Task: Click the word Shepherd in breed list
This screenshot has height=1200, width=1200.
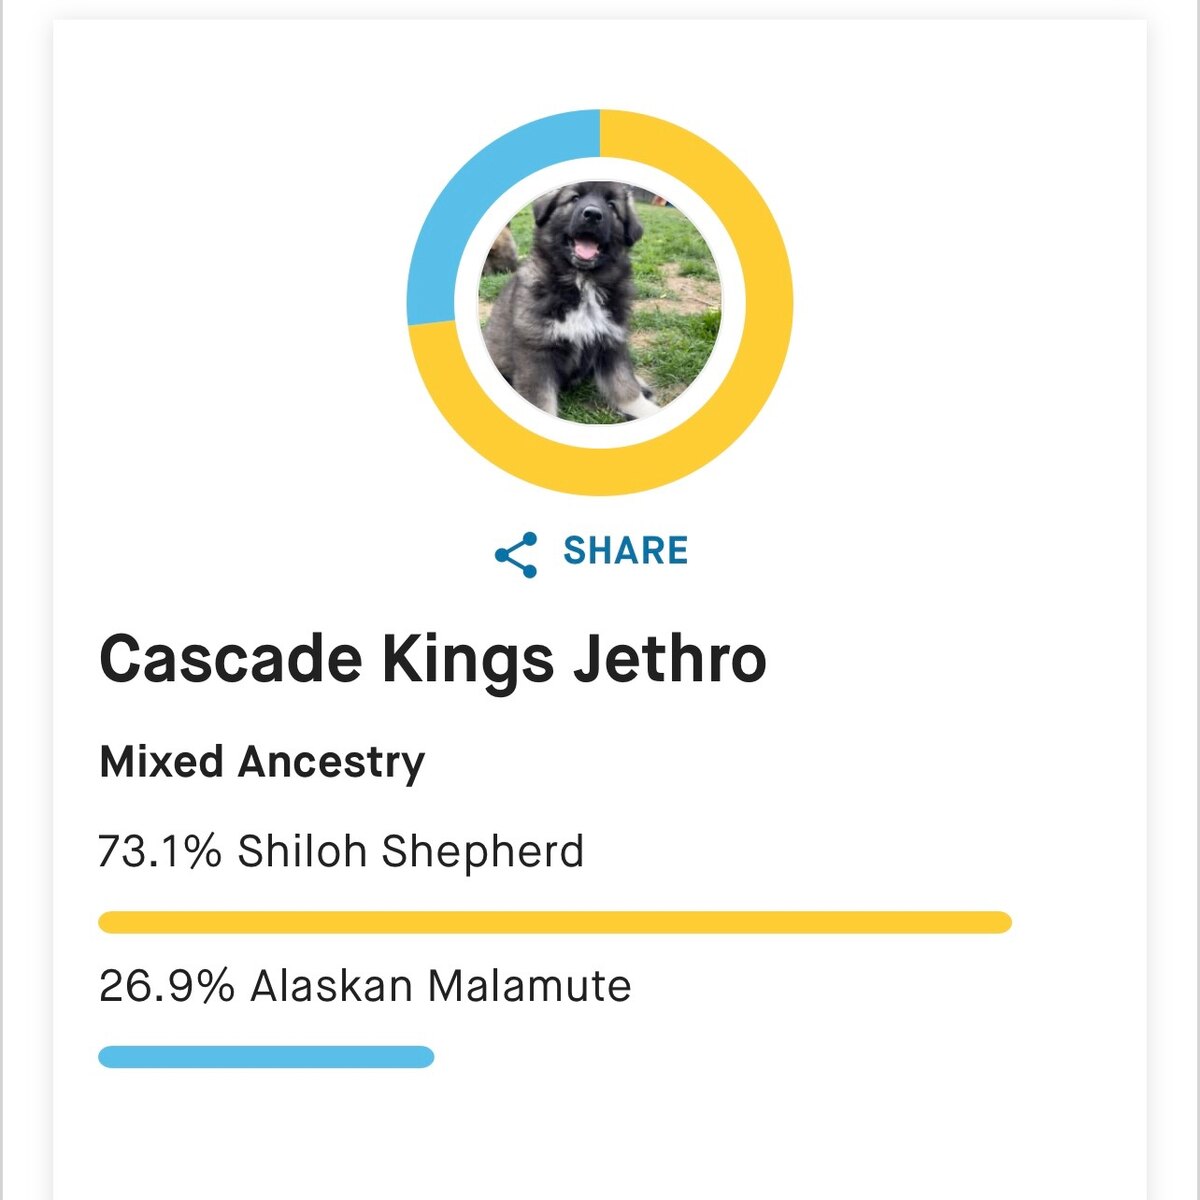Action: coord(482,852)
